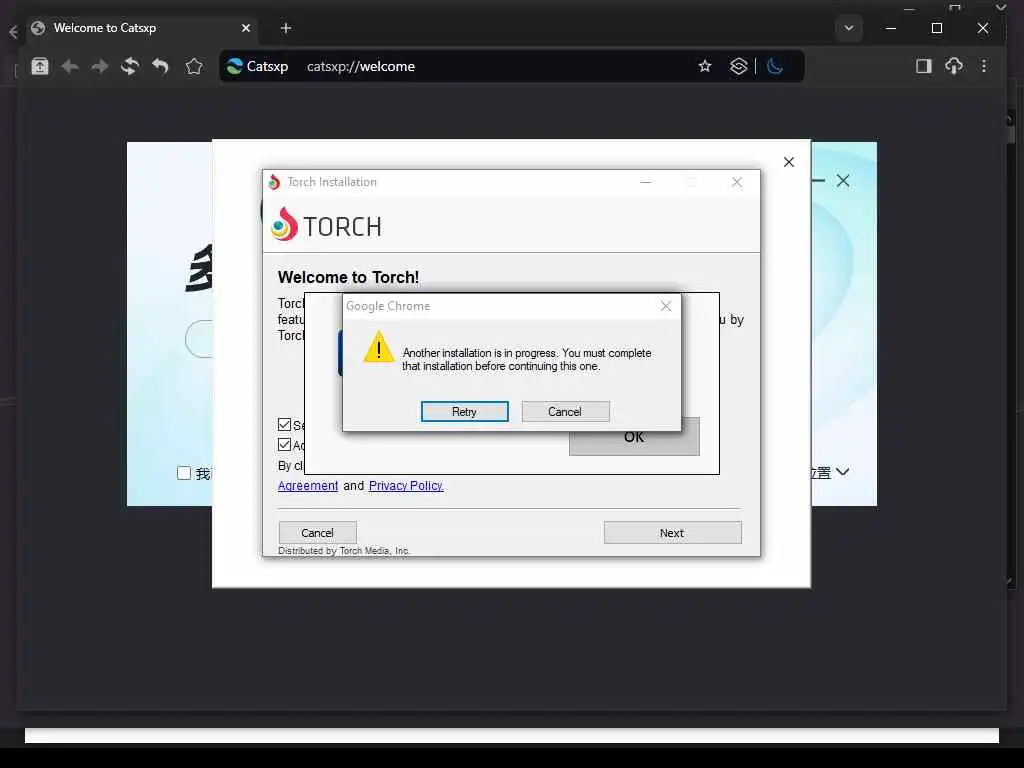
Task: Go back using the toolbar back arrow
Action: [70, 66]
